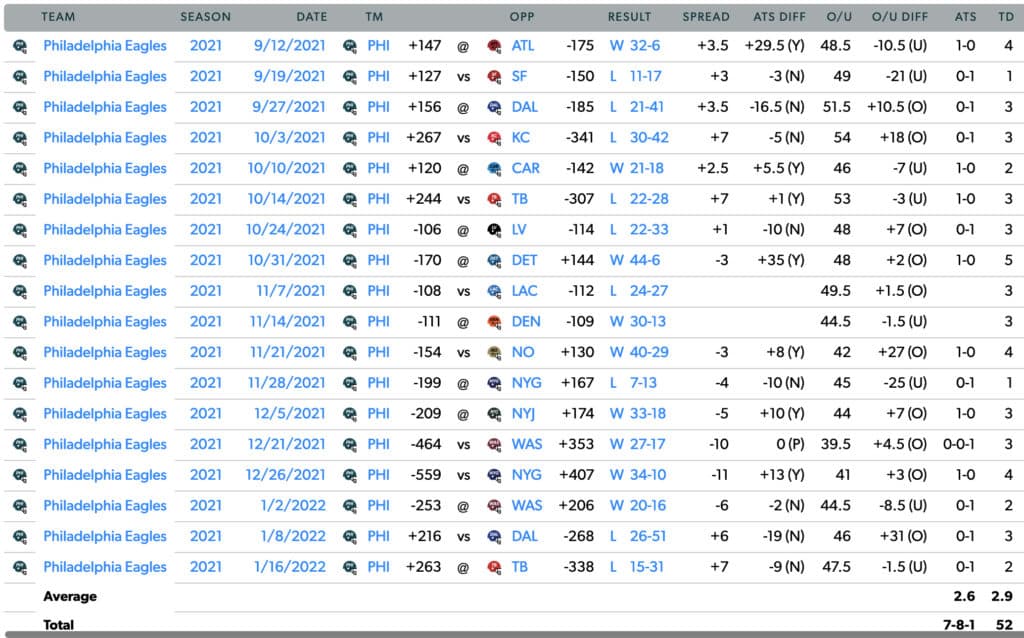Screen dimensions: 1024x638
Task: Click Eagles logo beside team name, 11/7/2021 row
Action: (20, 291)
